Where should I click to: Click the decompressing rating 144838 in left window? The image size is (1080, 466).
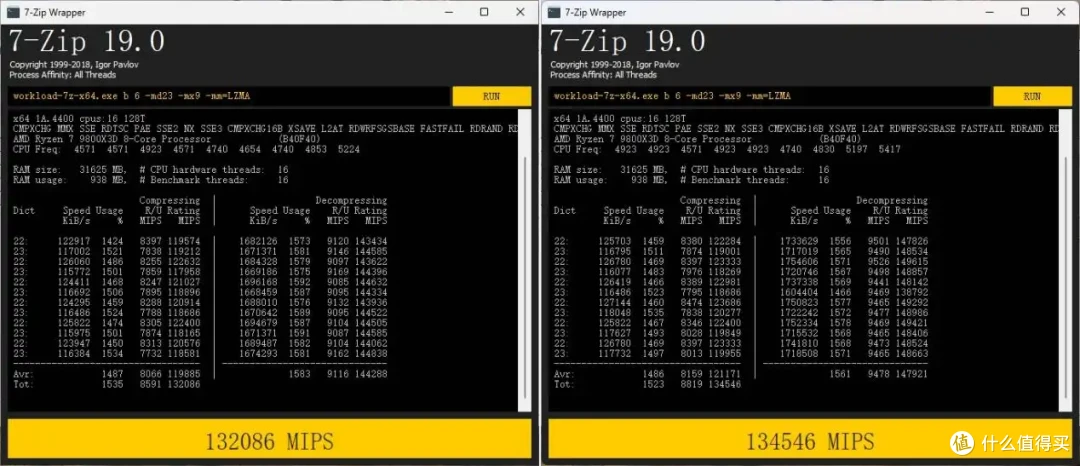coord(369,353)
